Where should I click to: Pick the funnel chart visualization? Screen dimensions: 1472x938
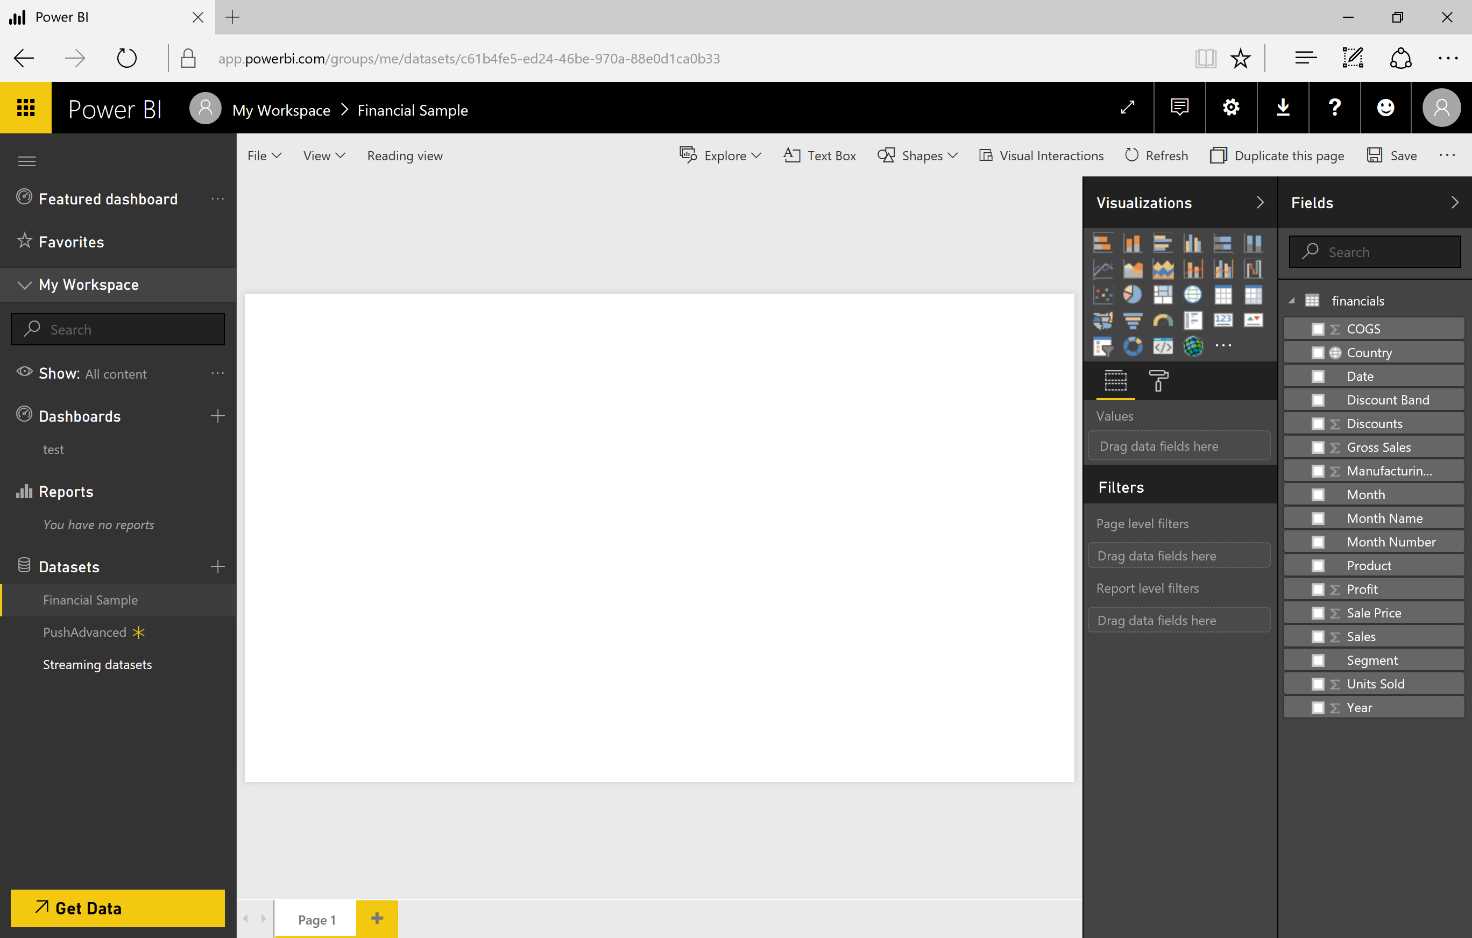pyautogui.click(x=1132, y=320)
